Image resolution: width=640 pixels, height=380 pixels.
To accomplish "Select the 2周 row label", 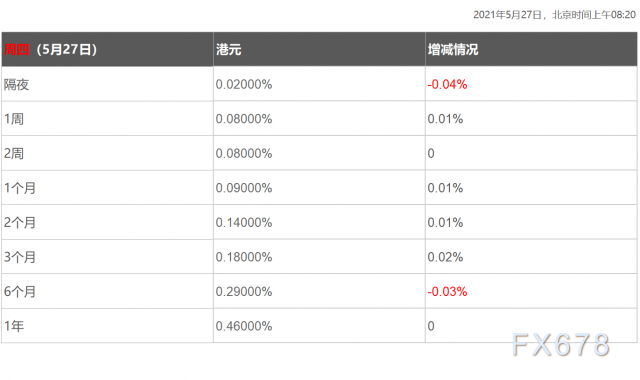I will (14, 153).
